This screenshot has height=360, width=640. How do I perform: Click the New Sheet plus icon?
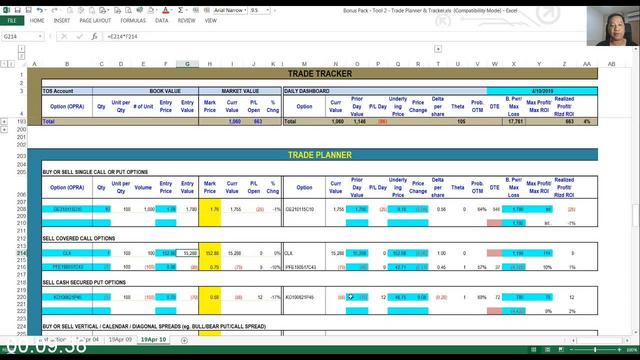click(x=184, y=340)
